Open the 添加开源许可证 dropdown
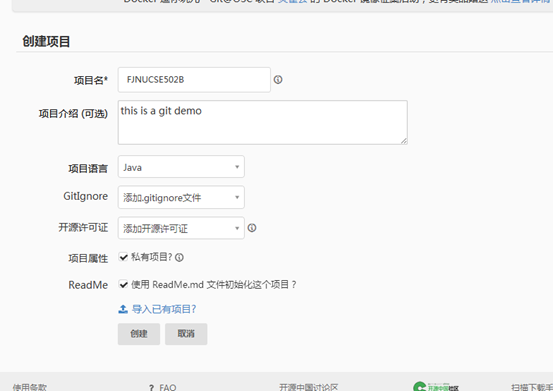553x391 pixels. [181, 228]
